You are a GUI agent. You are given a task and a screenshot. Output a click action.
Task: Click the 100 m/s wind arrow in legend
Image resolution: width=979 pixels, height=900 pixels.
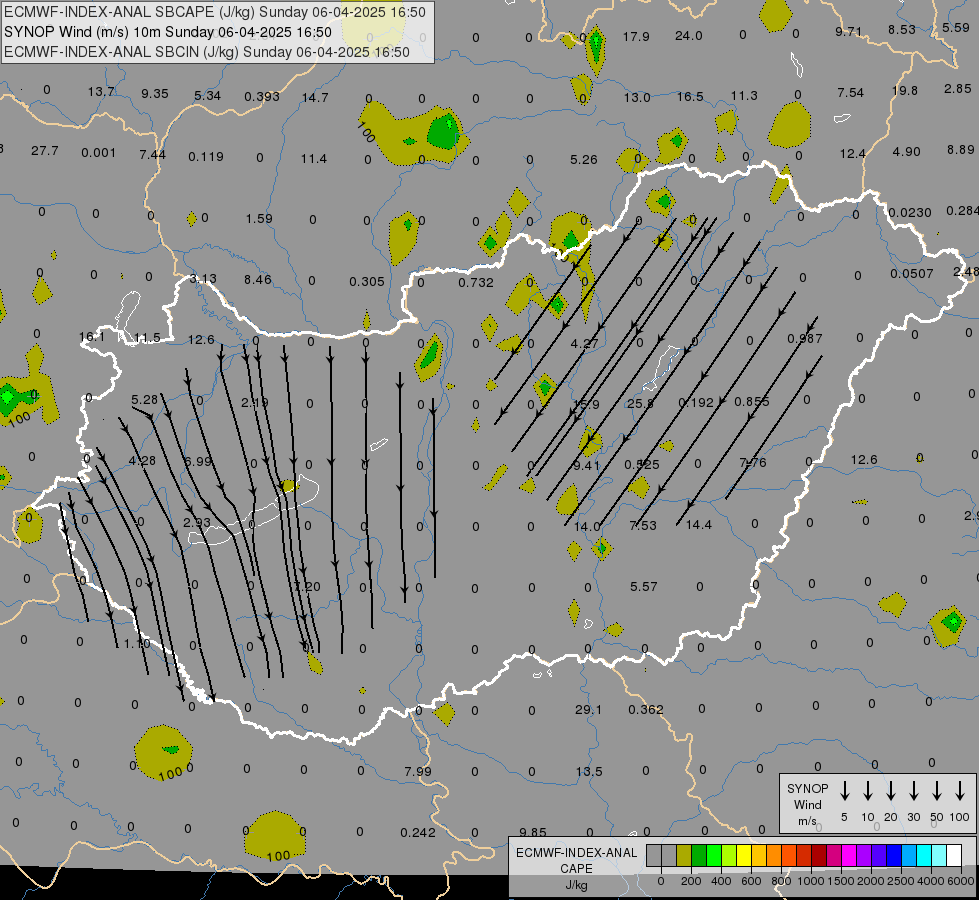pyautogui.click(x=960, y=790)
